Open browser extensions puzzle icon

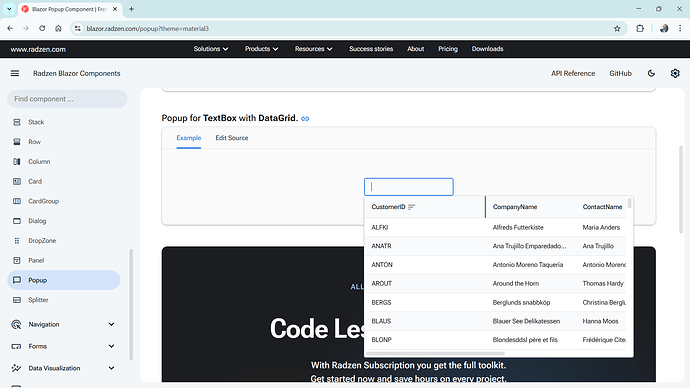640,29
